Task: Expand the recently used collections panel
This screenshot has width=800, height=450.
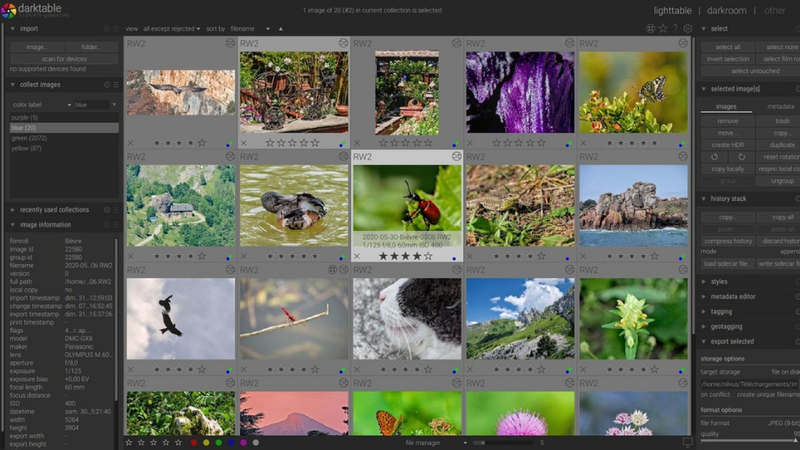Action: point(53,210)
